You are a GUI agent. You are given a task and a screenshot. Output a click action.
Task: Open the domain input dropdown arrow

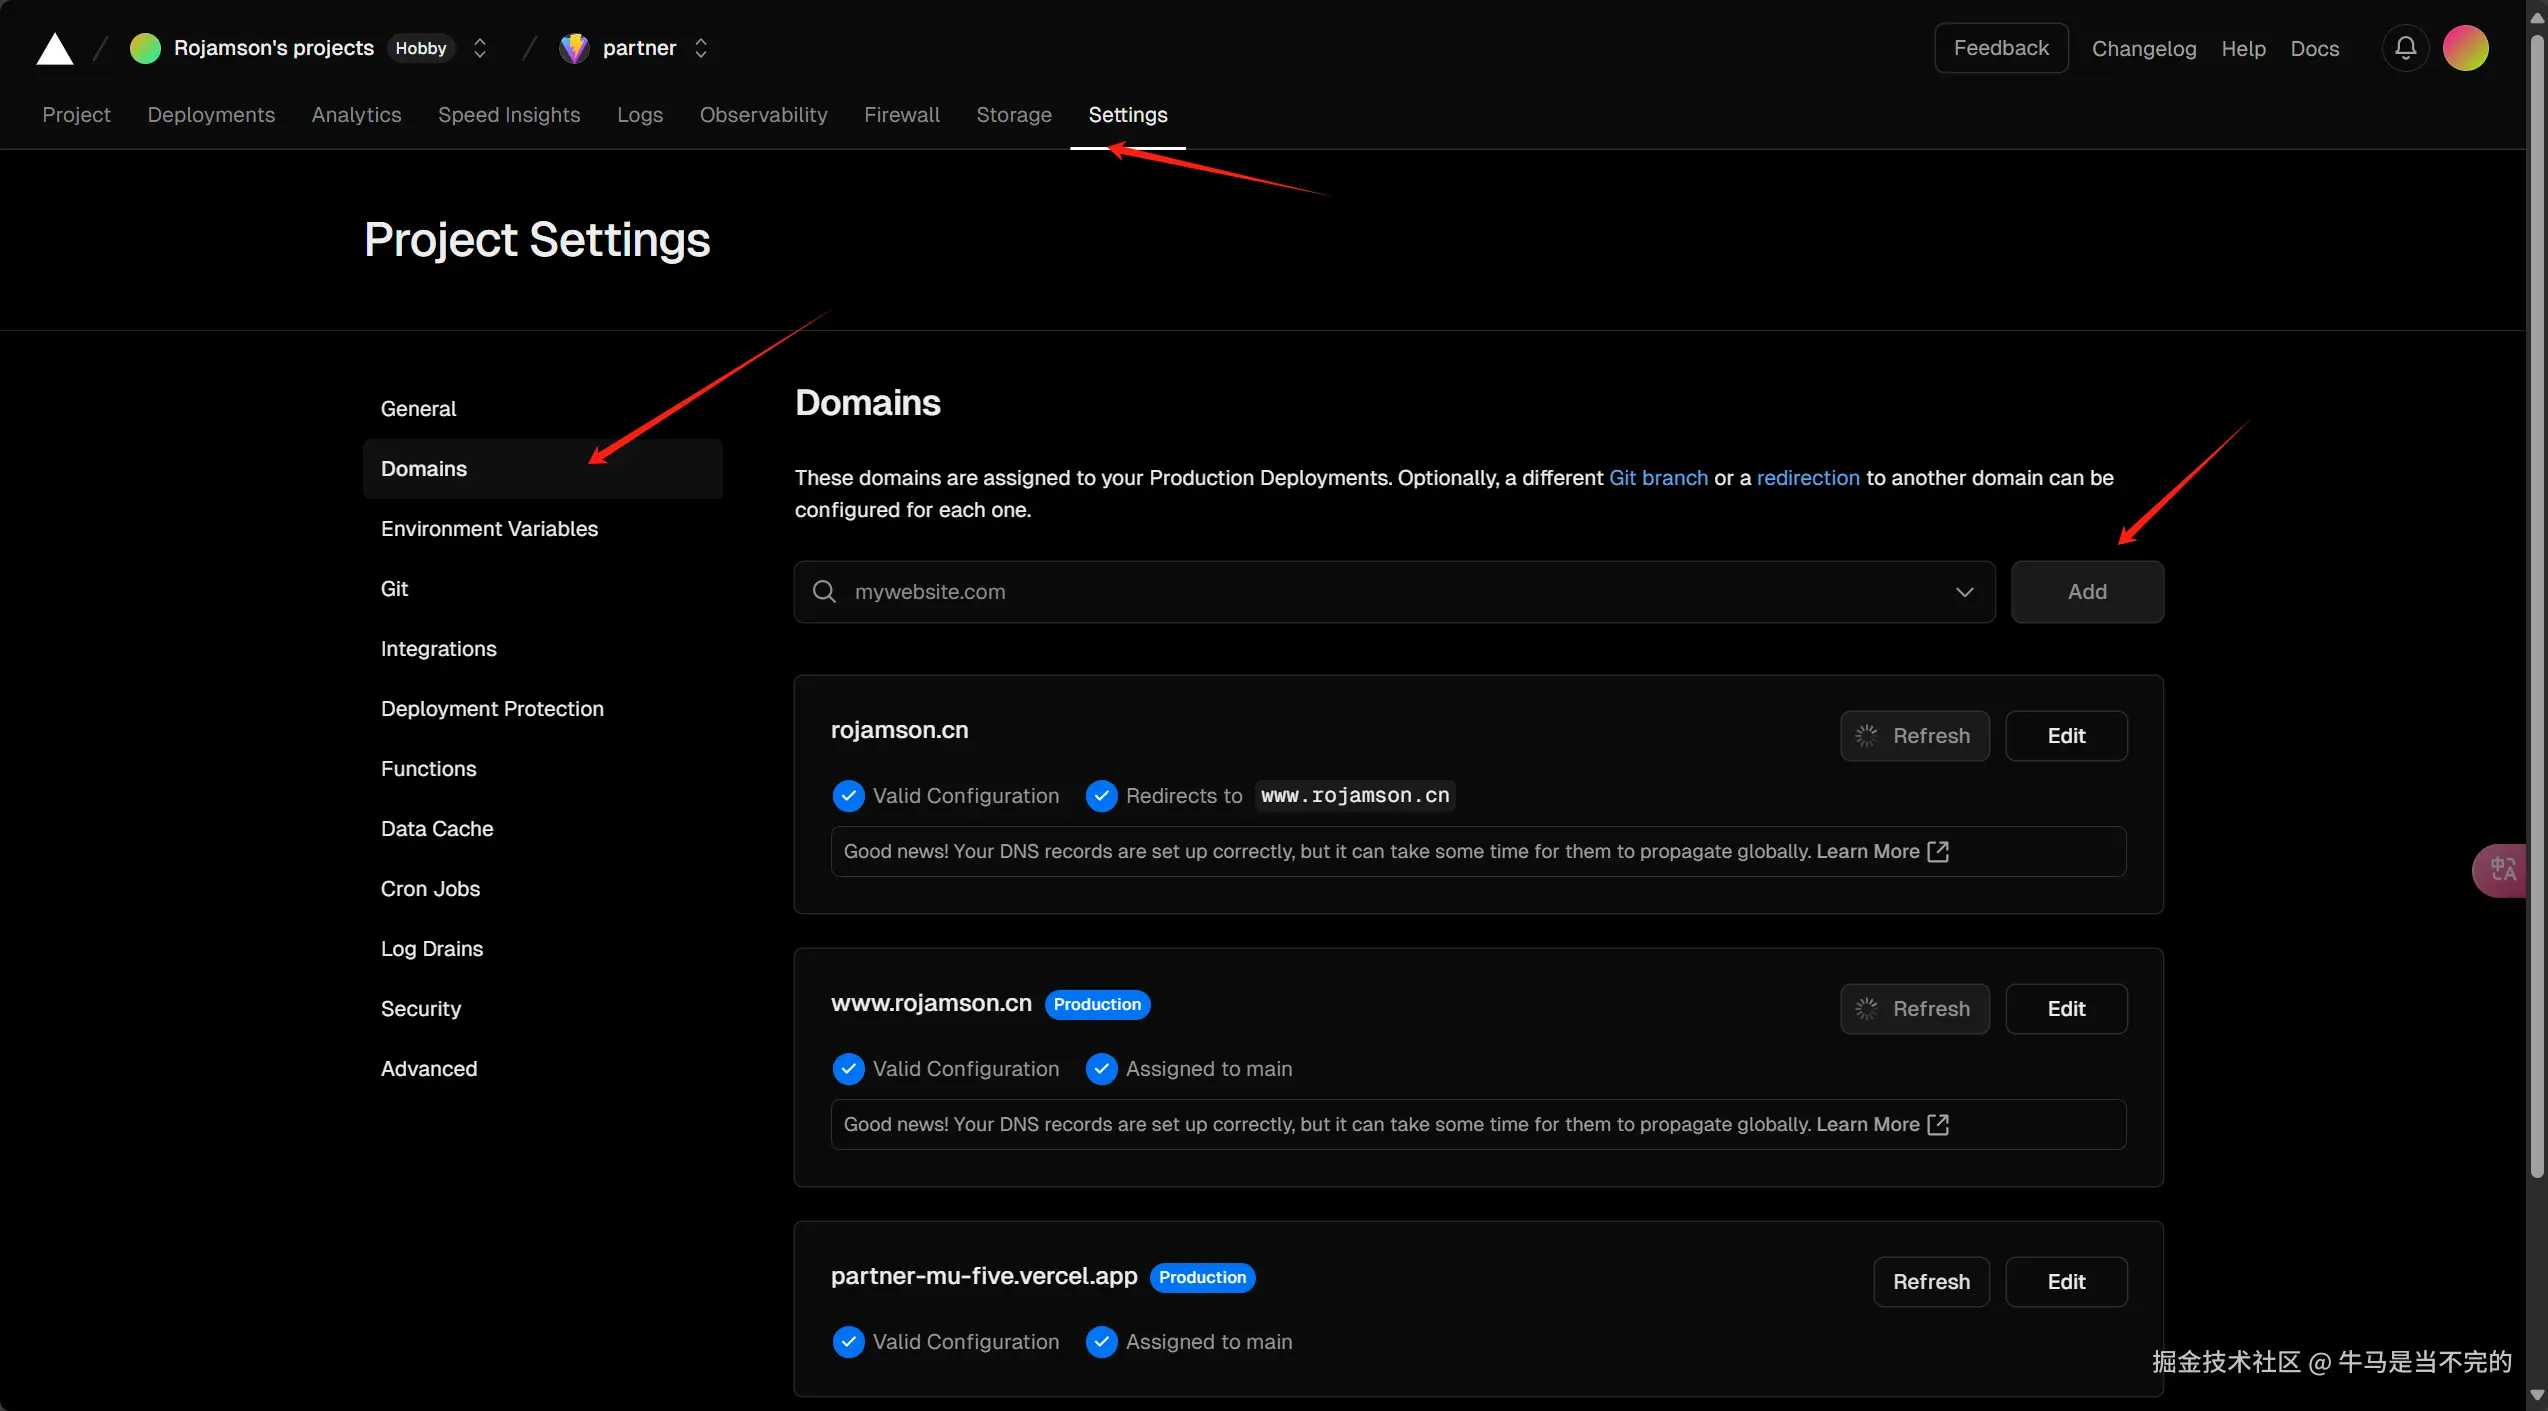pos(1964,592)
